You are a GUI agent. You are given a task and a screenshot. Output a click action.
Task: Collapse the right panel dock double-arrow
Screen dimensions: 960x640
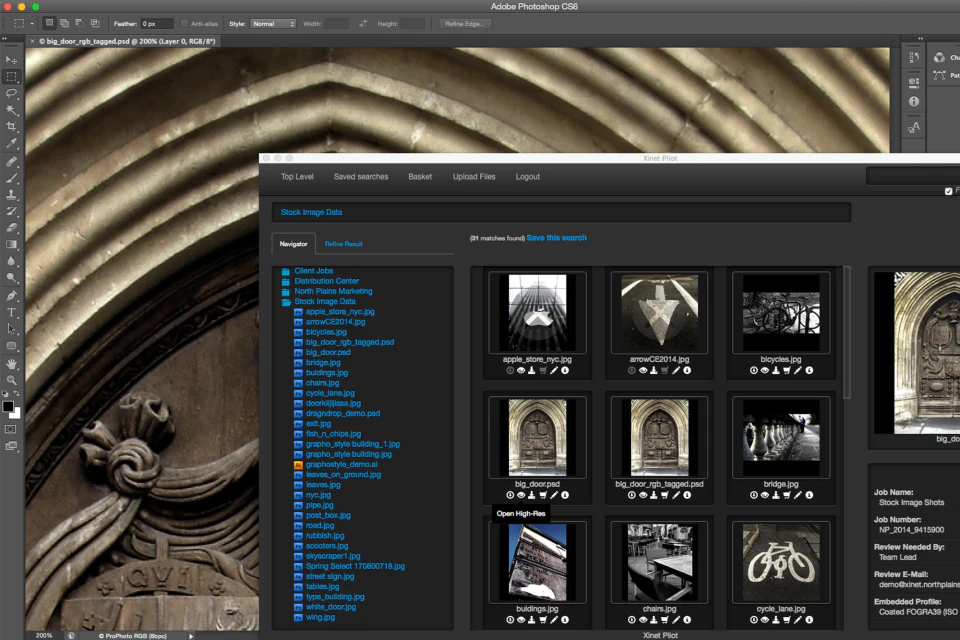[920, 39]
